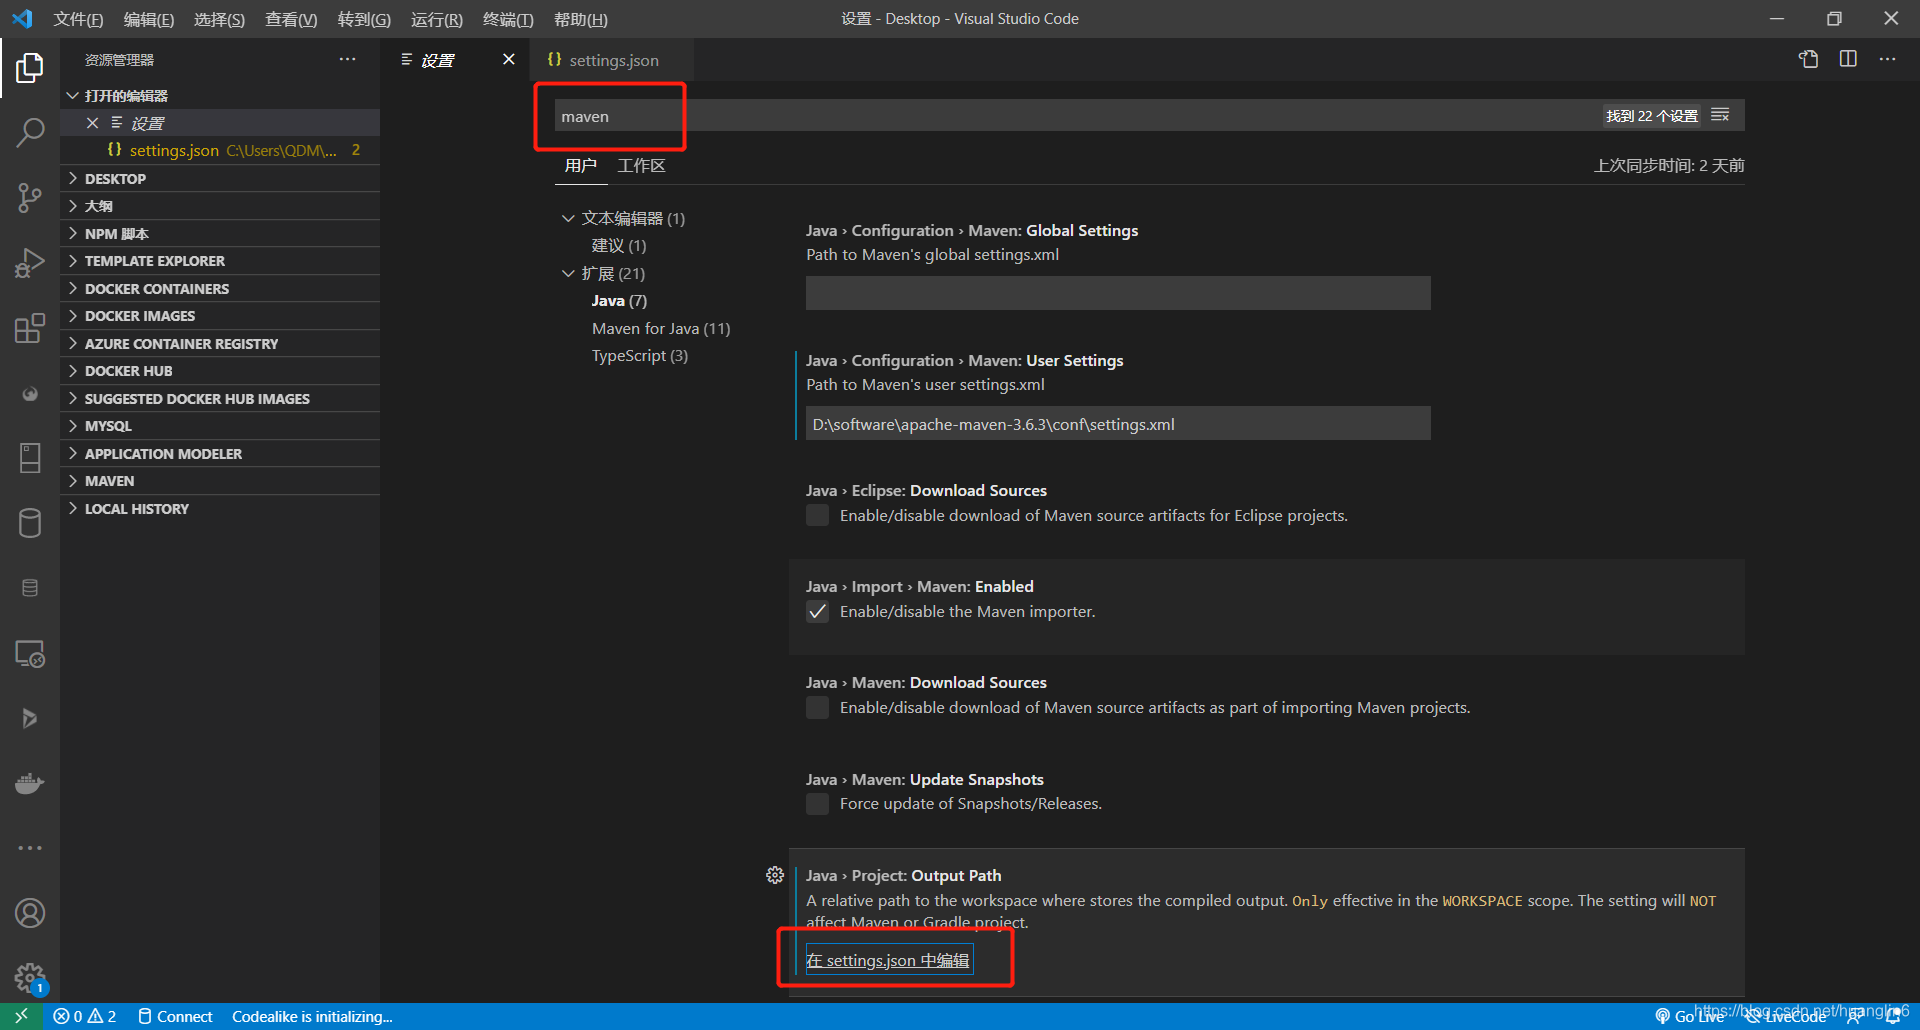Expand AZURE CONTAINER REGISTRY section

pos(220,344)
